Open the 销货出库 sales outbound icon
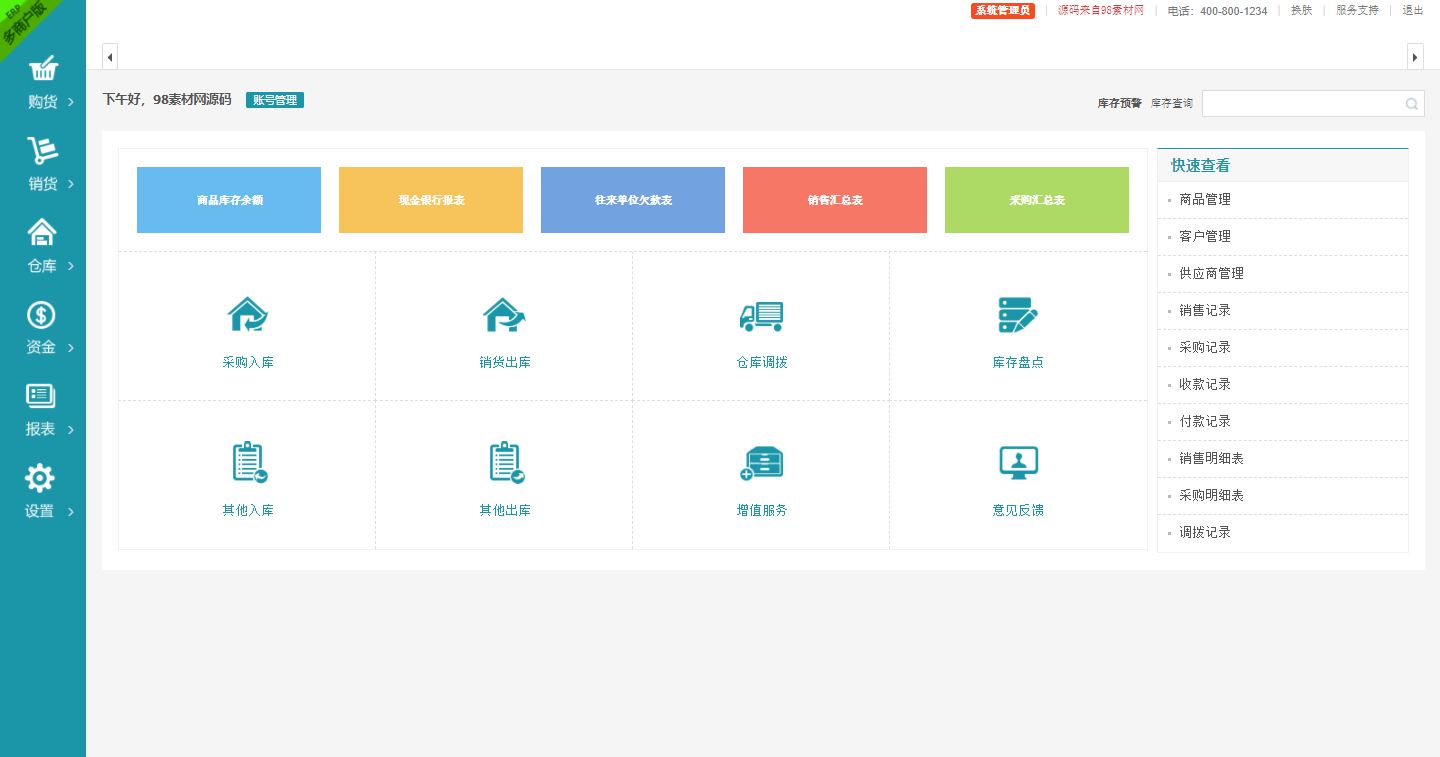The image size is (1440, 757). click(x=504, y=316)
